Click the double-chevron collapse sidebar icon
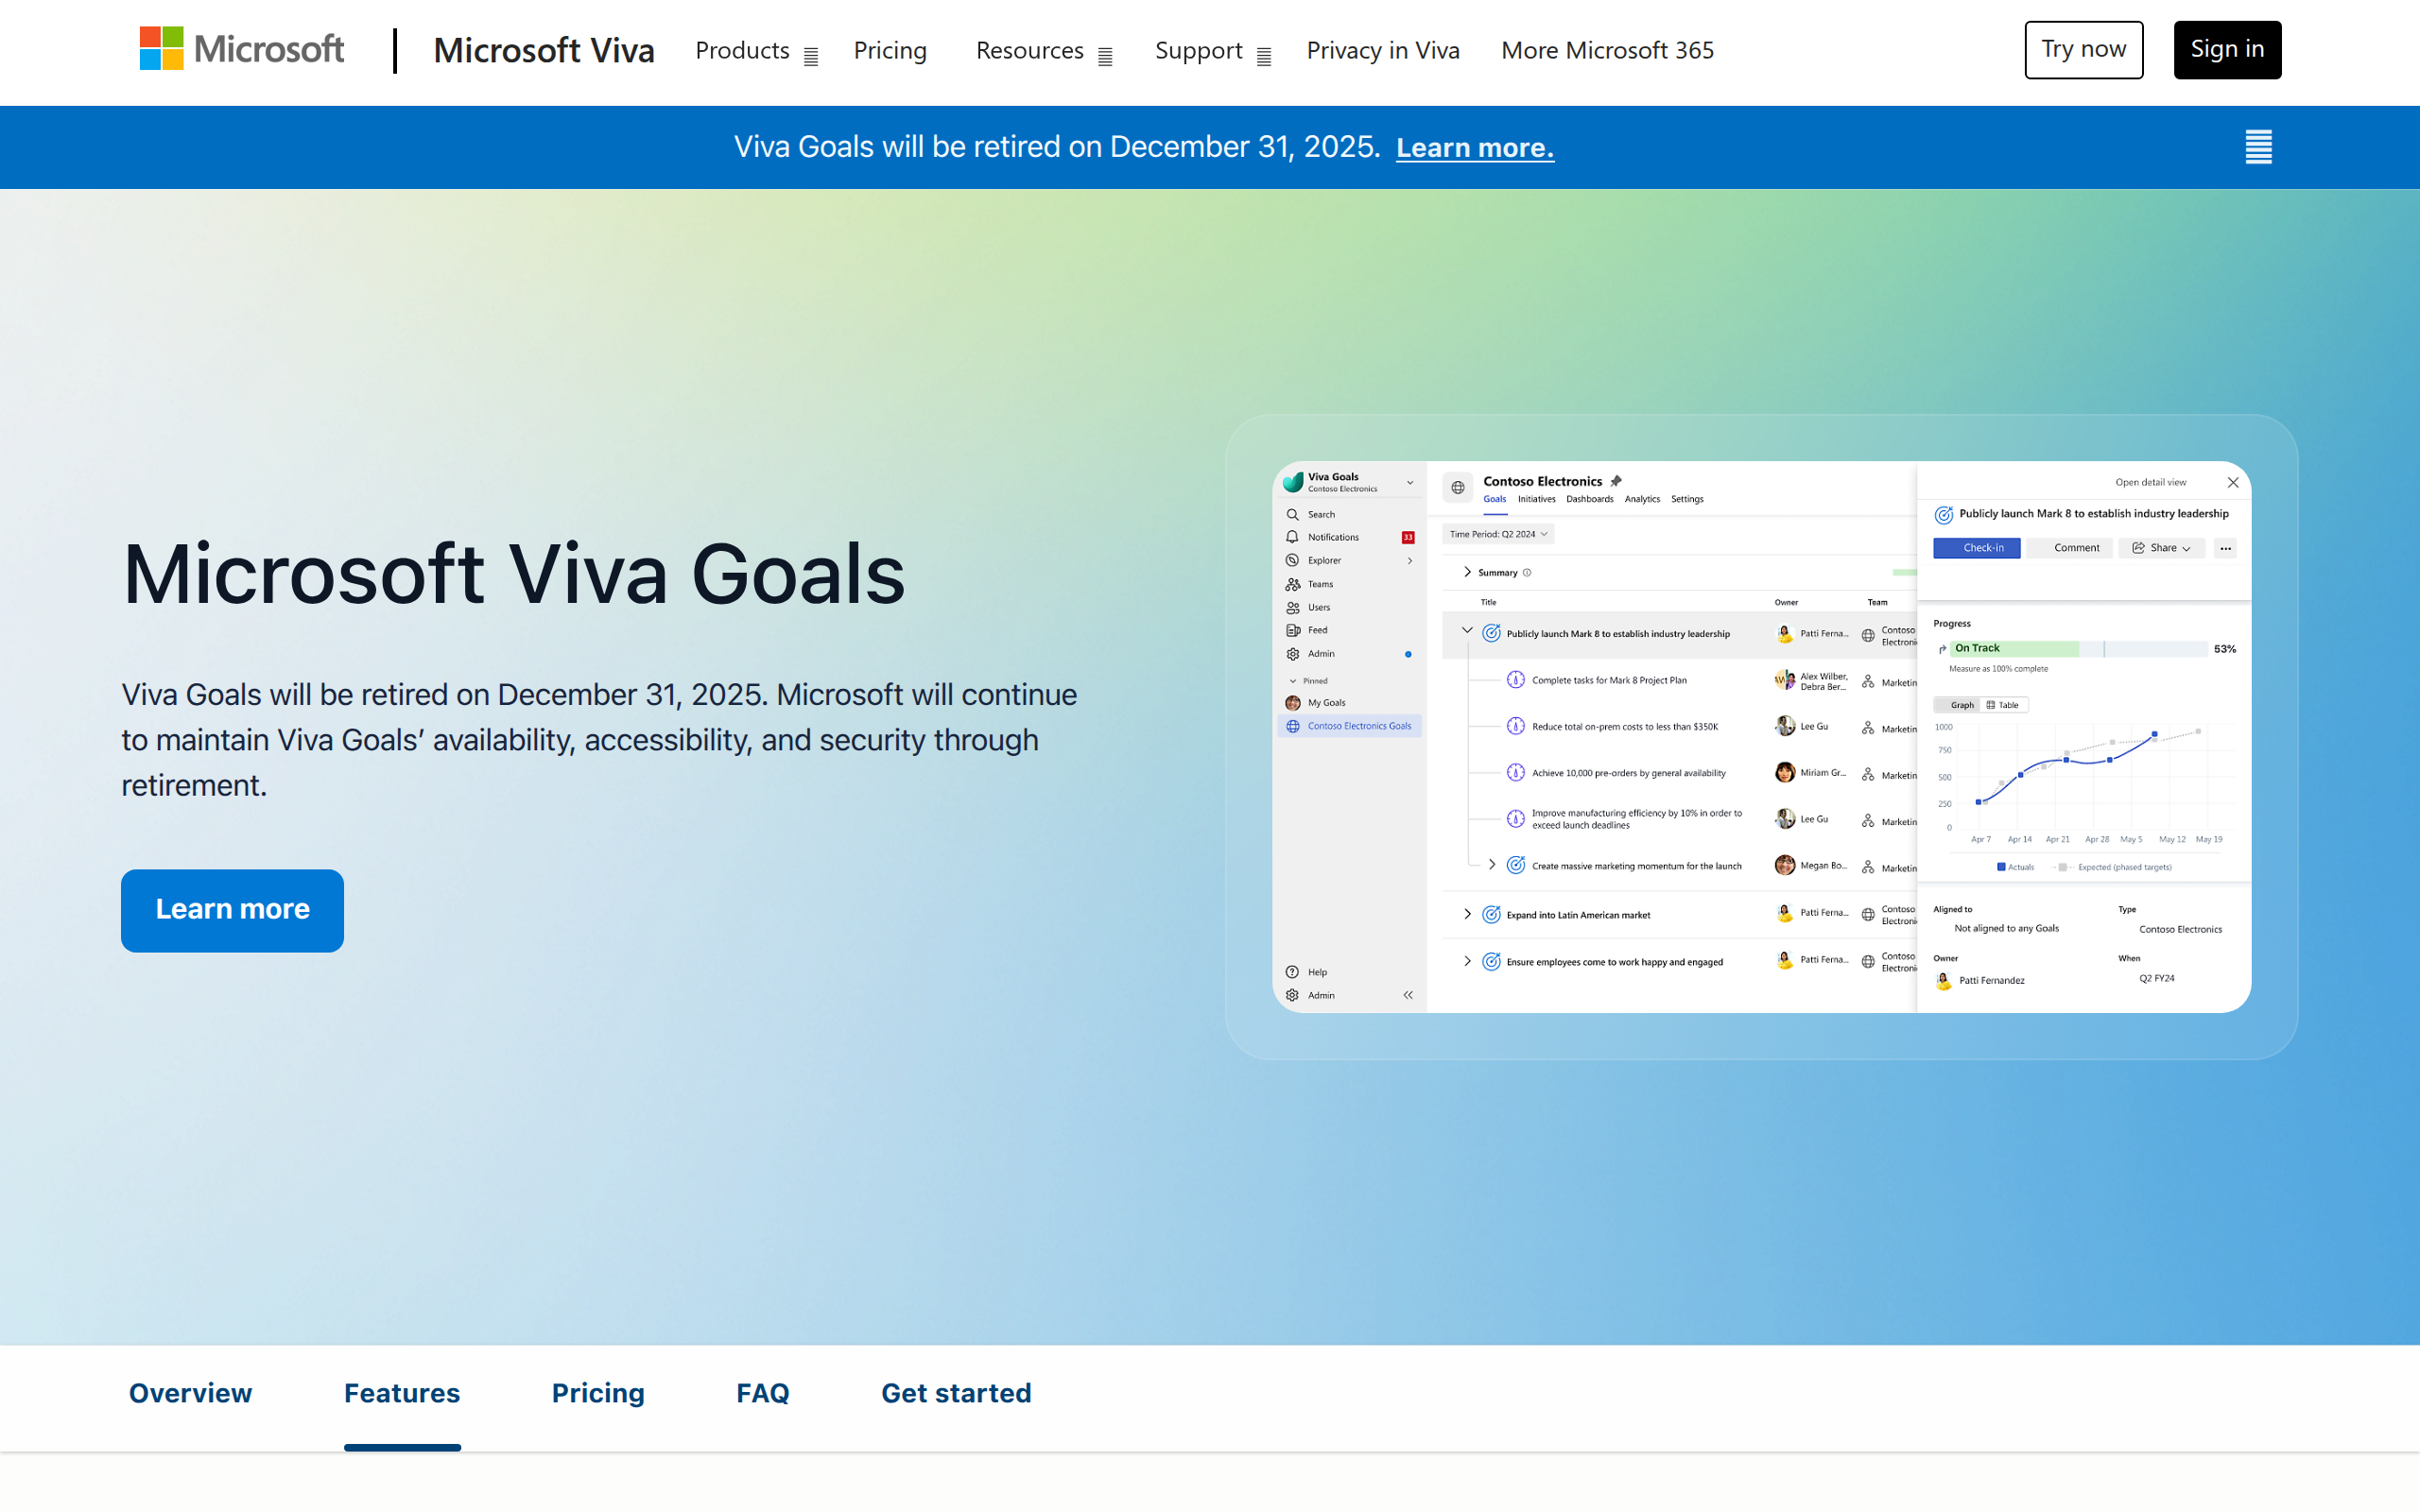 pyautogui.click(x=1408, y=995)
